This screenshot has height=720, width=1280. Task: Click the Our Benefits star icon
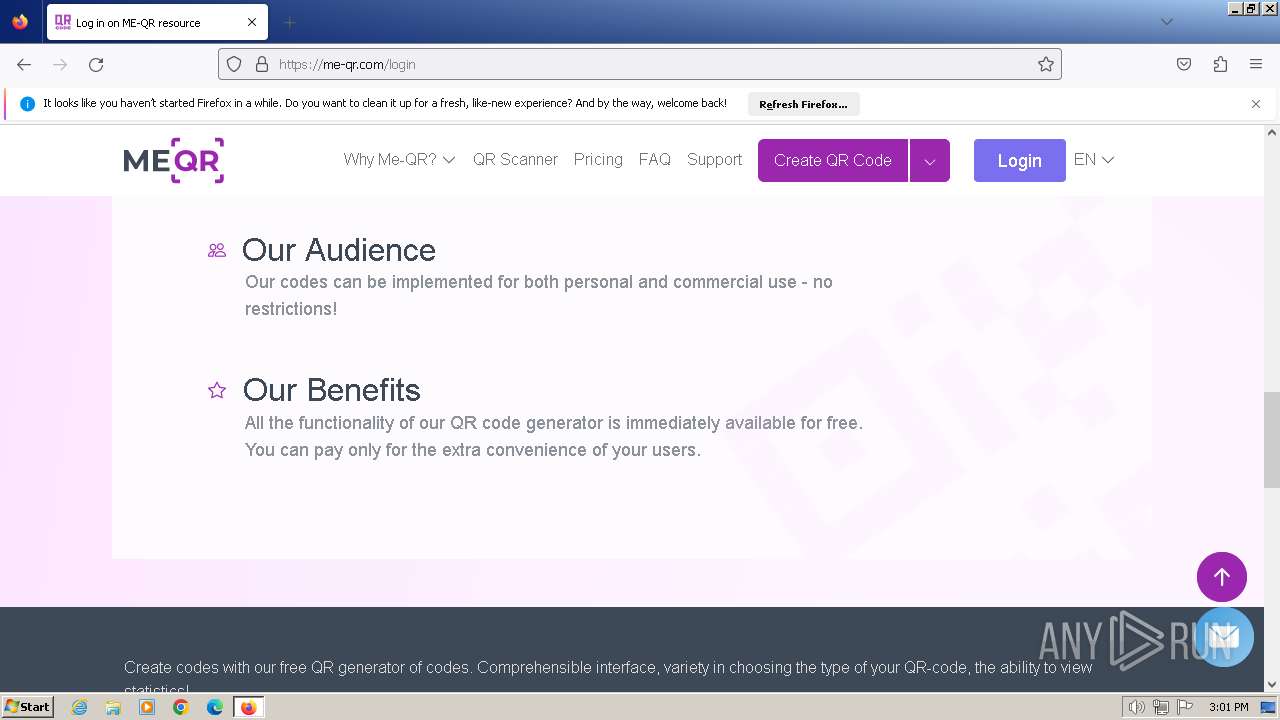[x=217, y=390]
